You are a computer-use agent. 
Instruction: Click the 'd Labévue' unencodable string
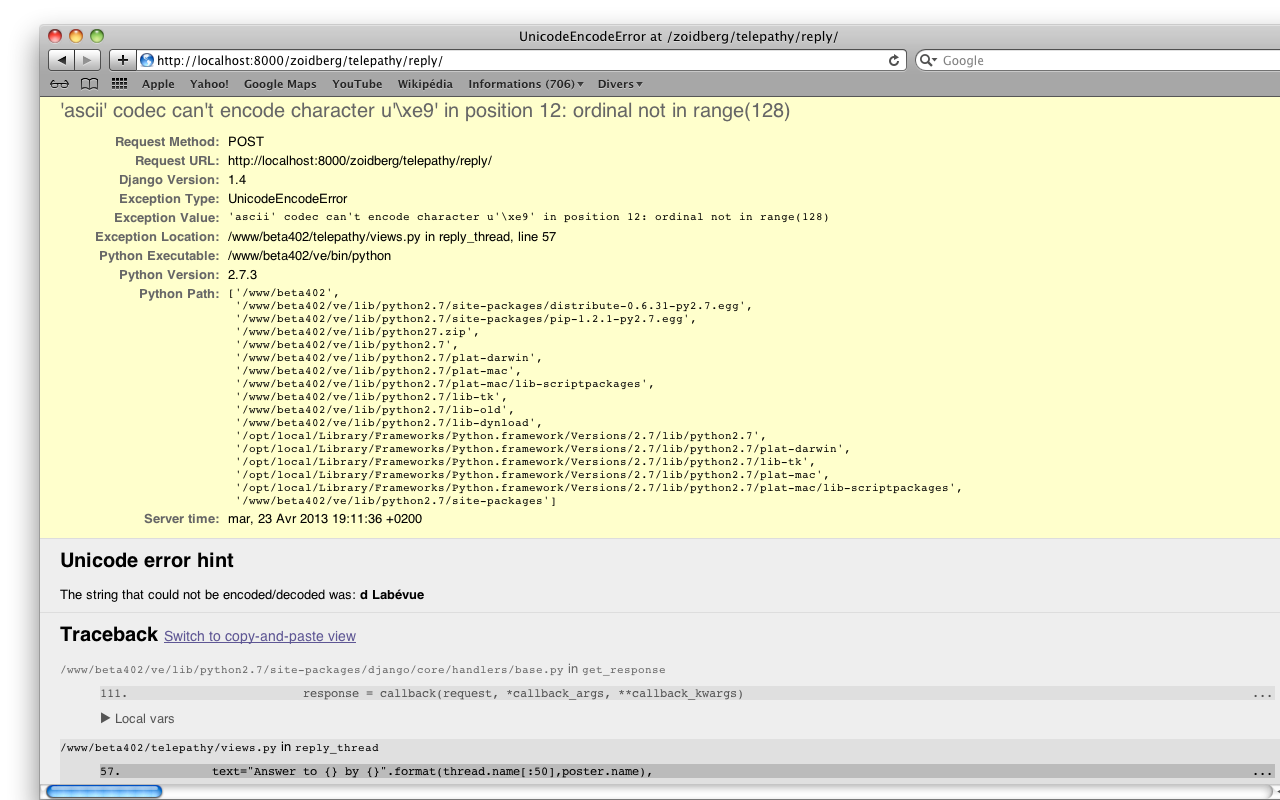[x=392, y=595]
